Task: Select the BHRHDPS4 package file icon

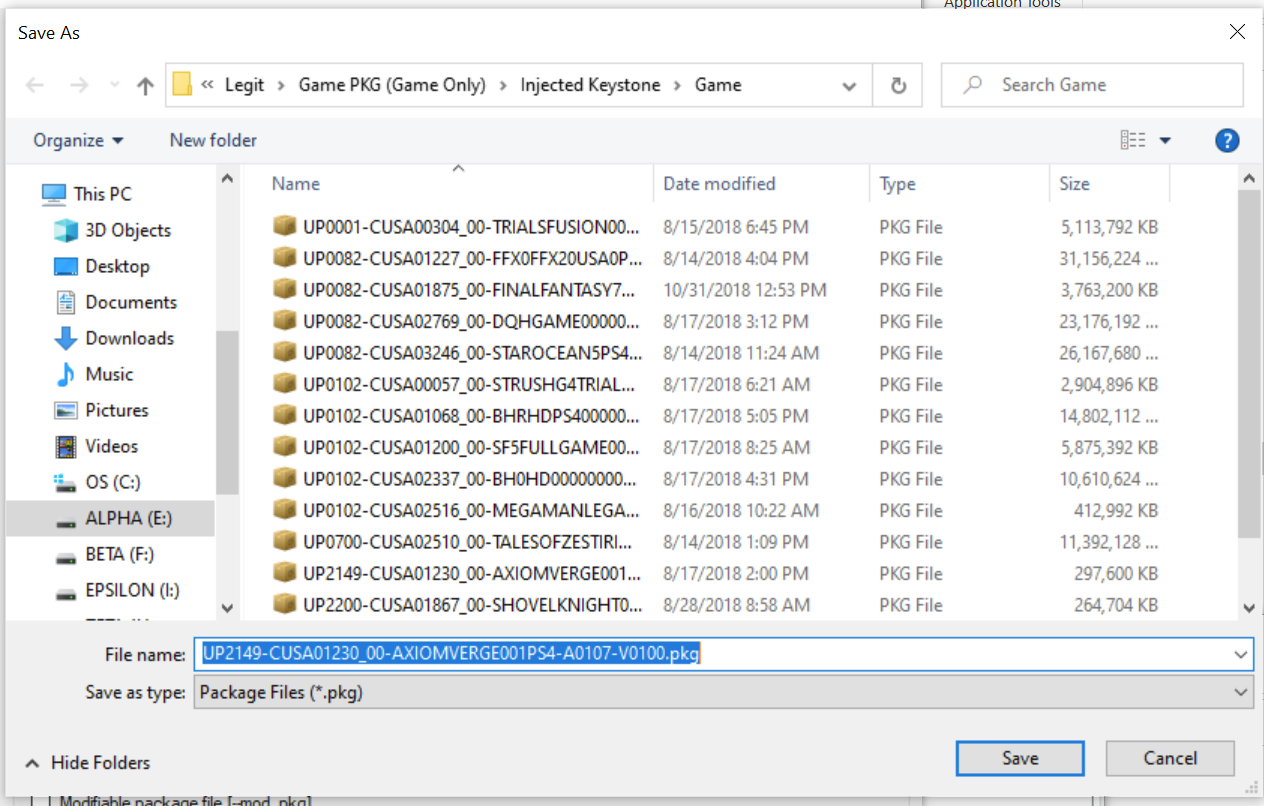Action: point(285,416)
